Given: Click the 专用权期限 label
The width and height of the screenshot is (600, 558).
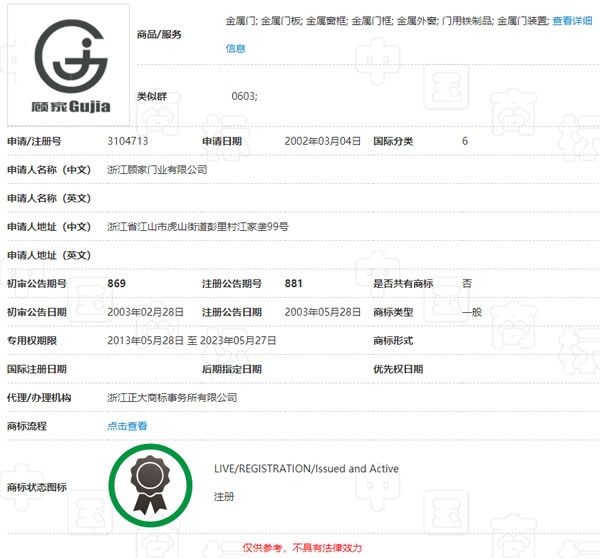Looking at the screenshot, I should [x=32, y=340].
